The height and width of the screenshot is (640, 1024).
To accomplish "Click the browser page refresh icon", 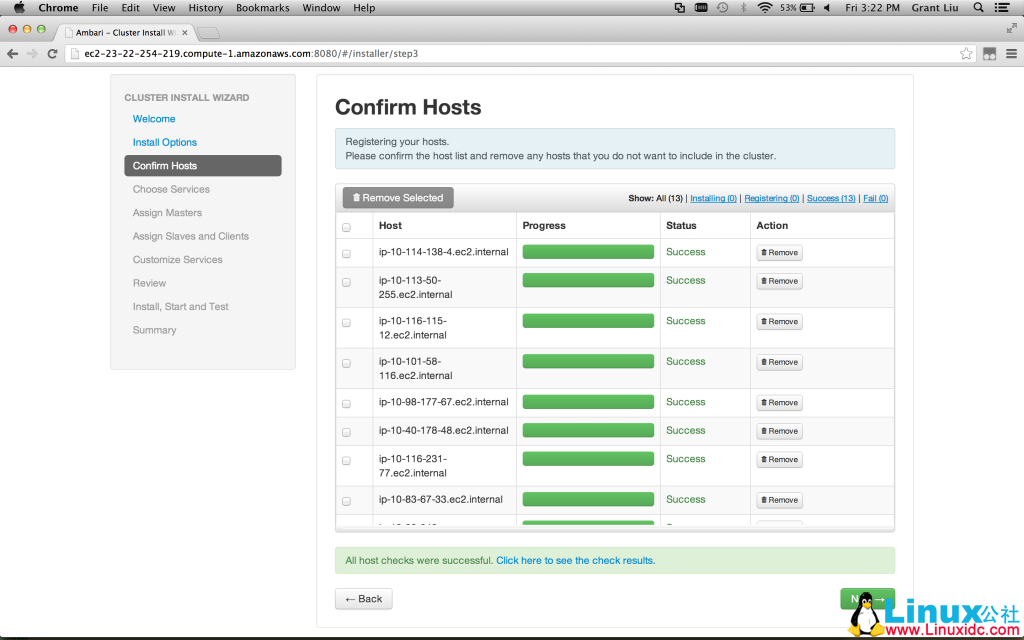I will coord(53,54).
